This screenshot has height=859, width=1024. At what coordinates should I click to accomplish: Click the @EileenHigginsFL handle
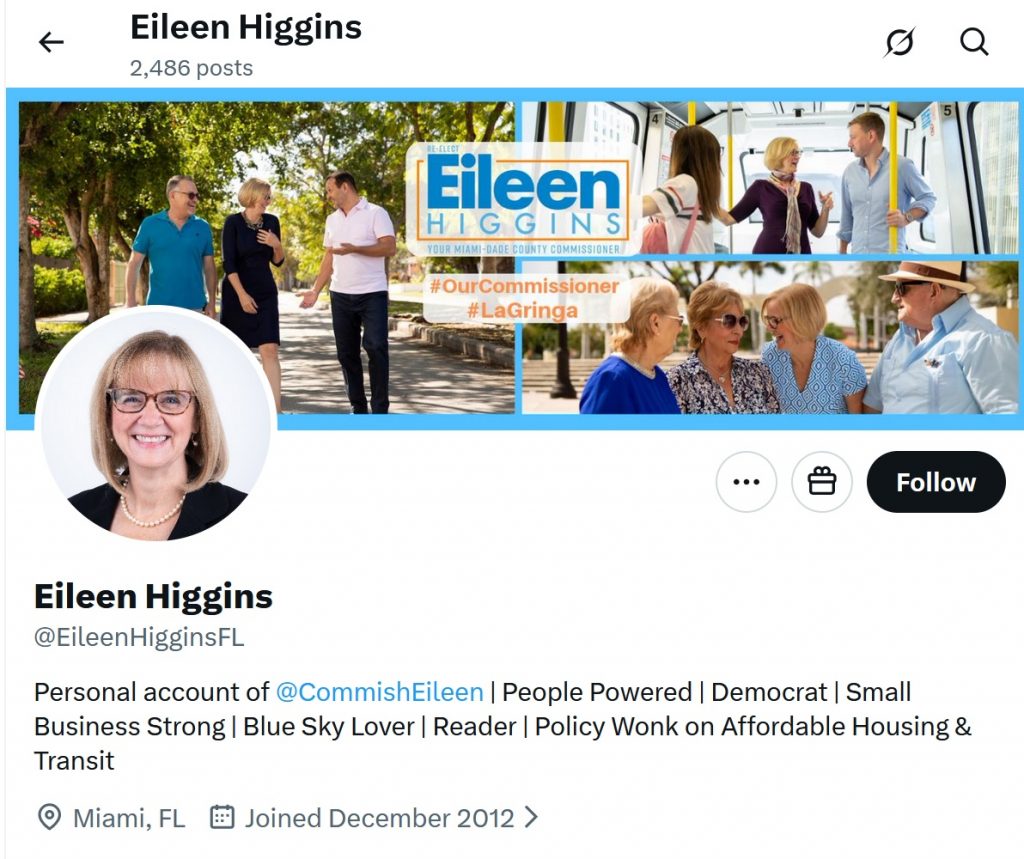click(139, 637)
